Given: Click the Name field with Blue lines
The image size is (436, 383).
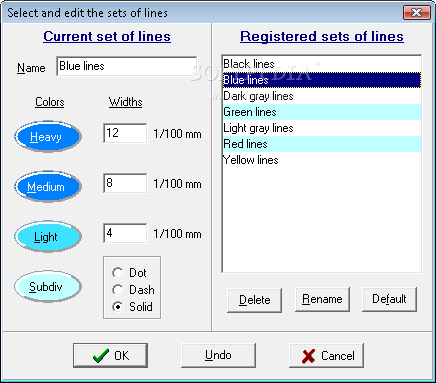Looking at the screenshot, I should (127, 66).
